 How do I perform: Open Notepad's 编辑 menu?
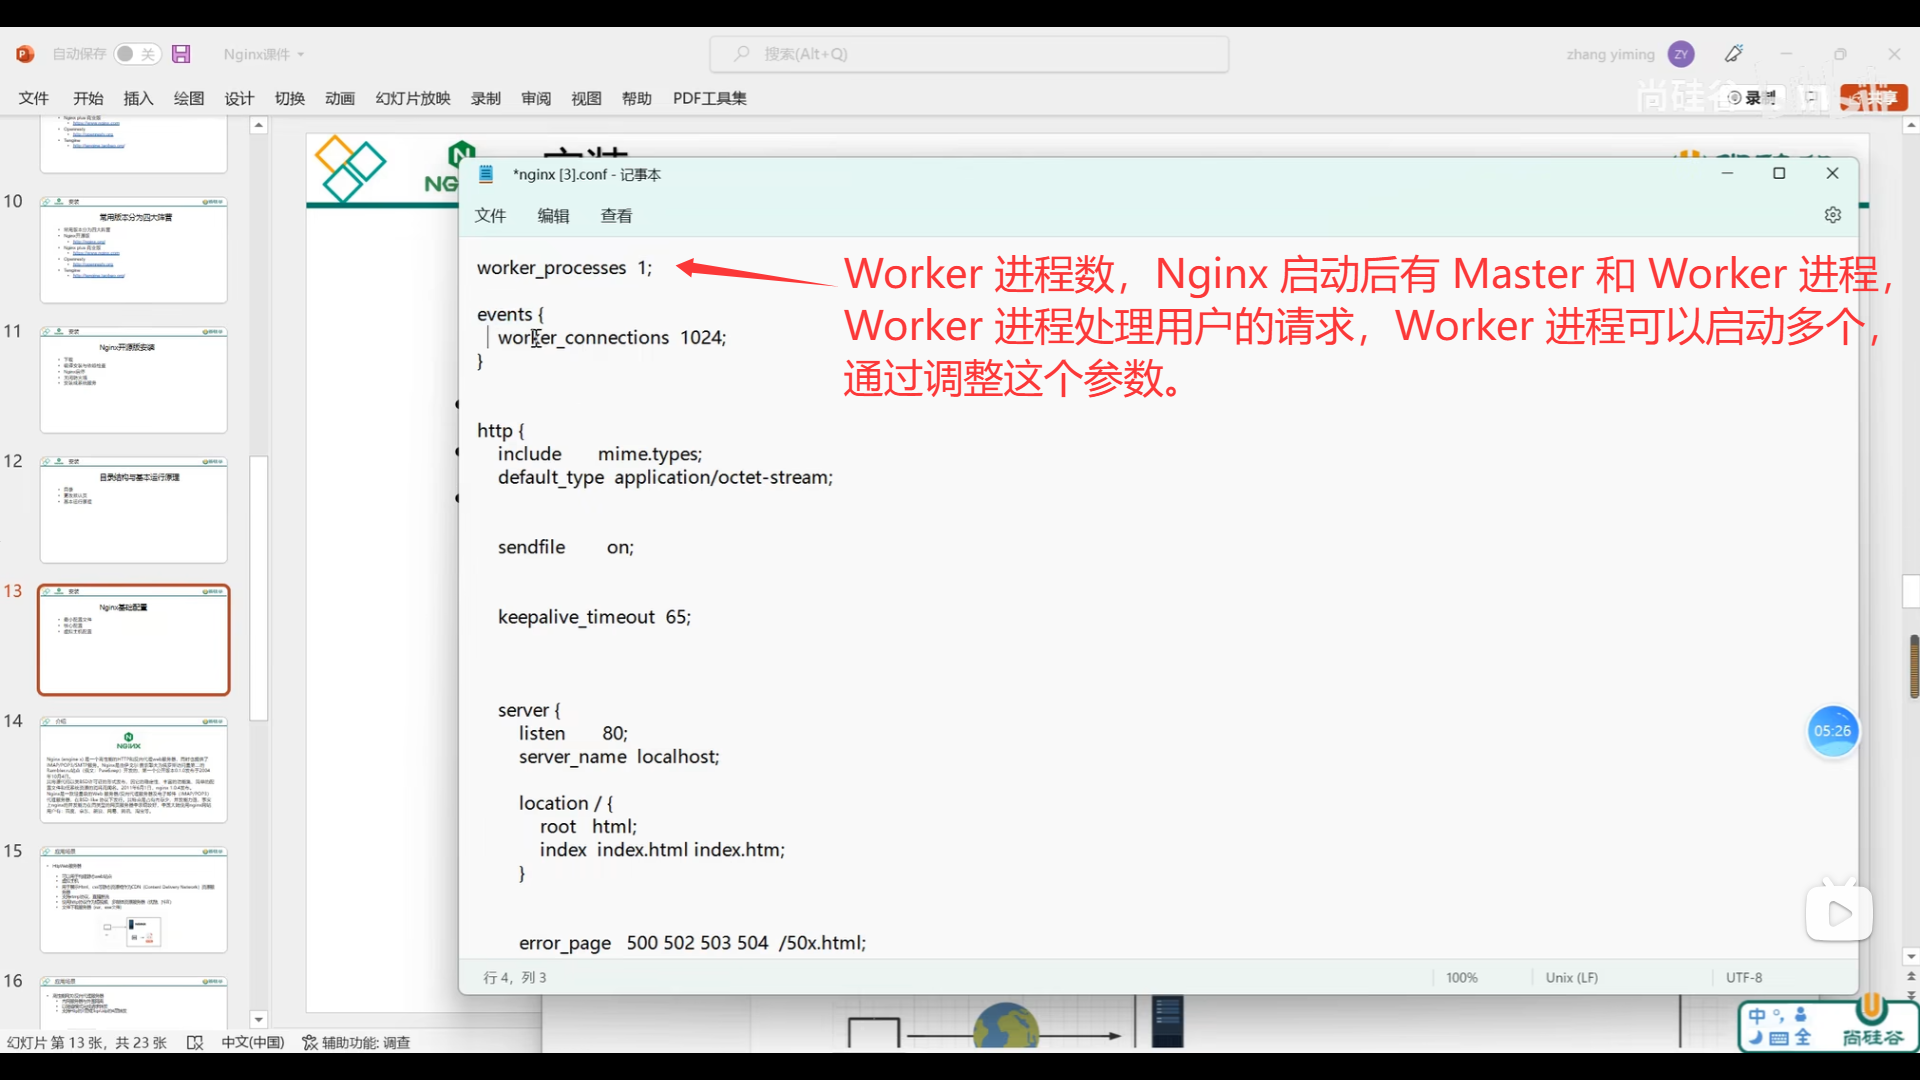point(553,215)
